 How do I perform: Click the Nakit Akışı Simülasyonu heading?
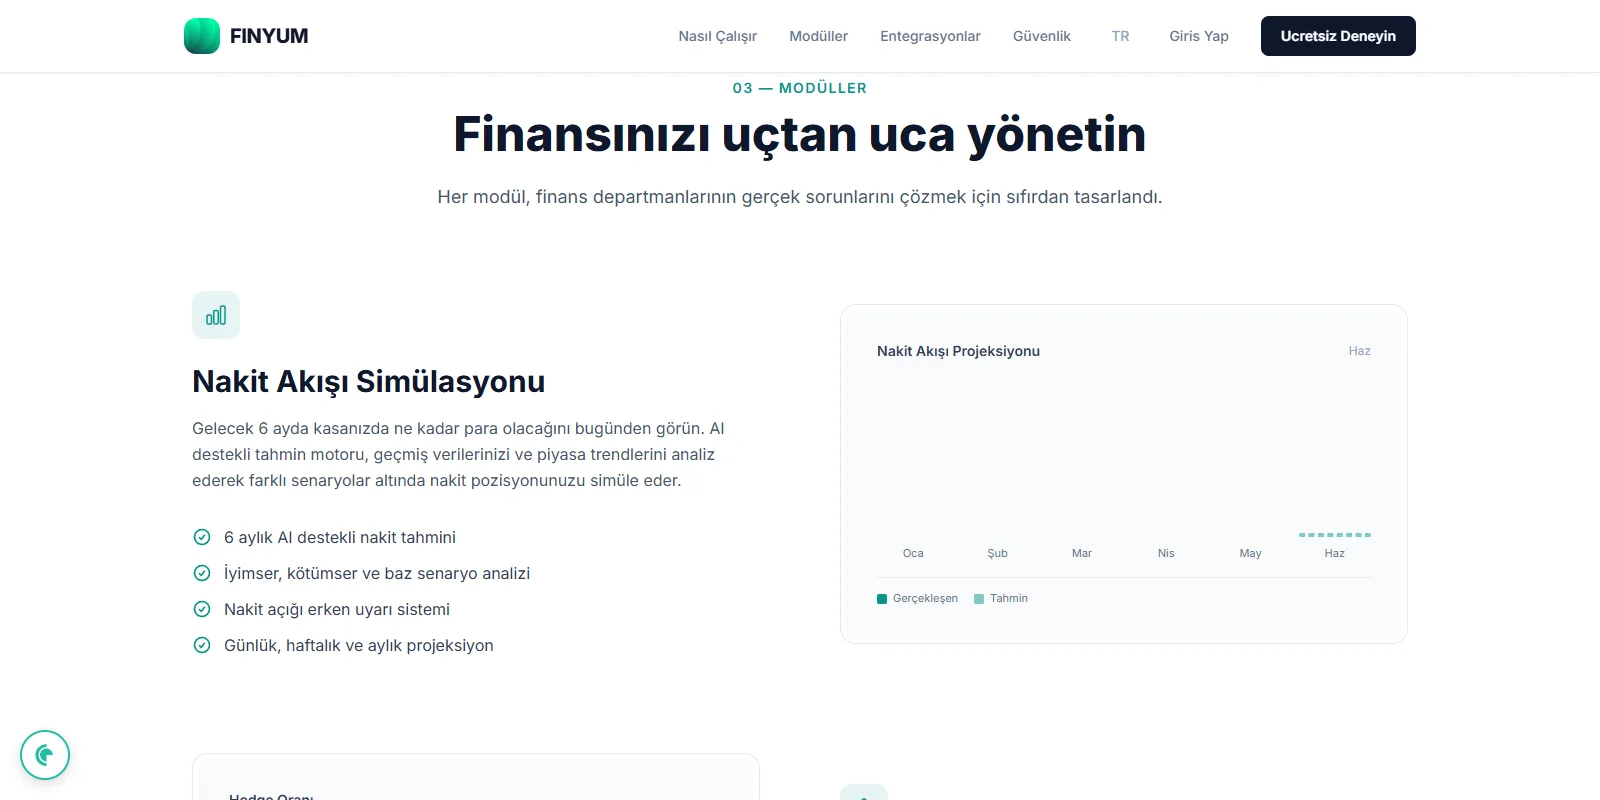[368, 381]
